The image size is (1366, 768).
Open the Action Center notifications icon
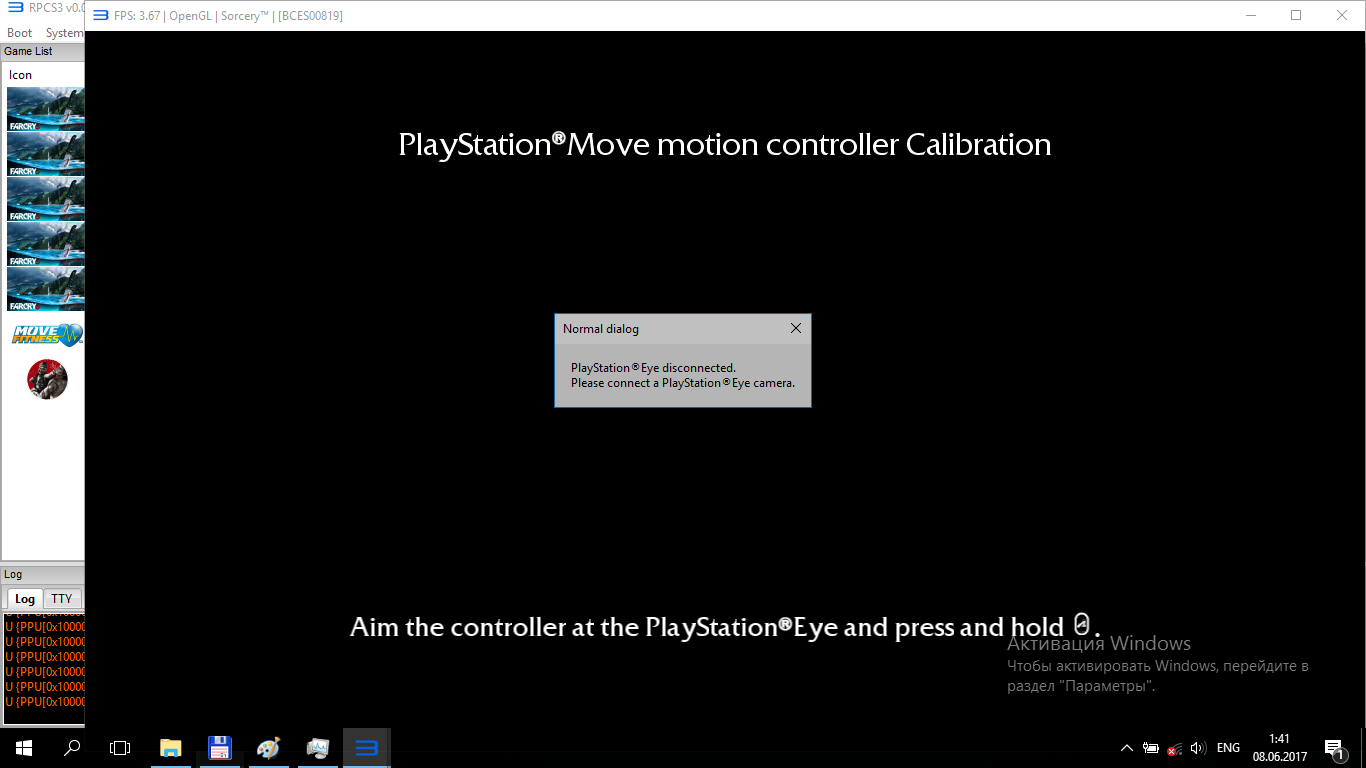(1334, 748)
